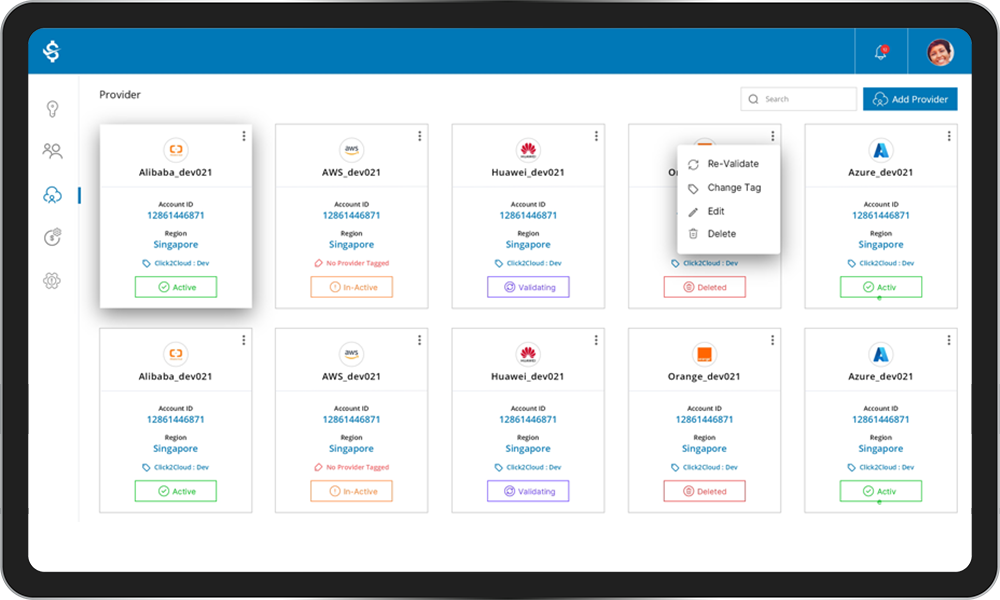1000x600 pixels.
Task: Open the notification bell
Action: point(881,52)
